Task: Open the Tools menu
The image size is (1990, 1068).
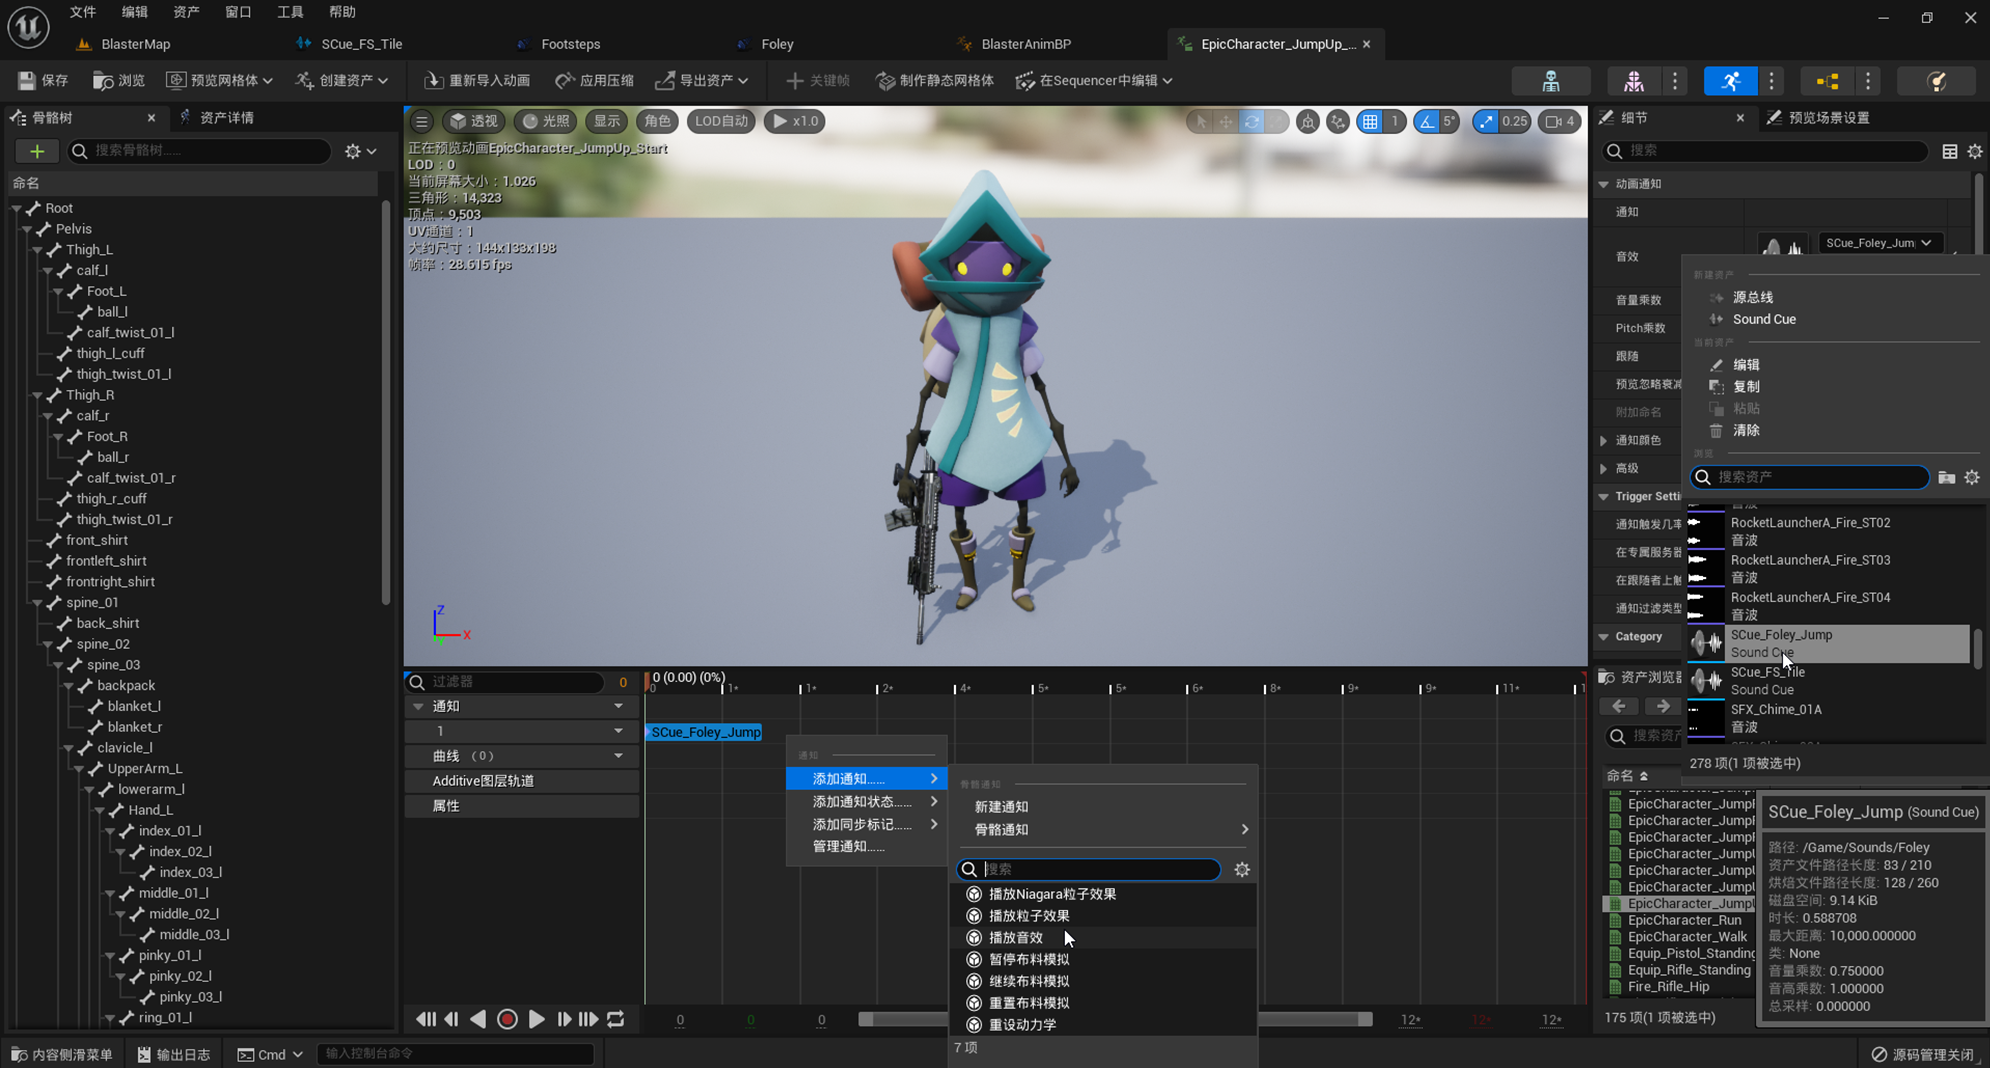Action: coord(290,12)
